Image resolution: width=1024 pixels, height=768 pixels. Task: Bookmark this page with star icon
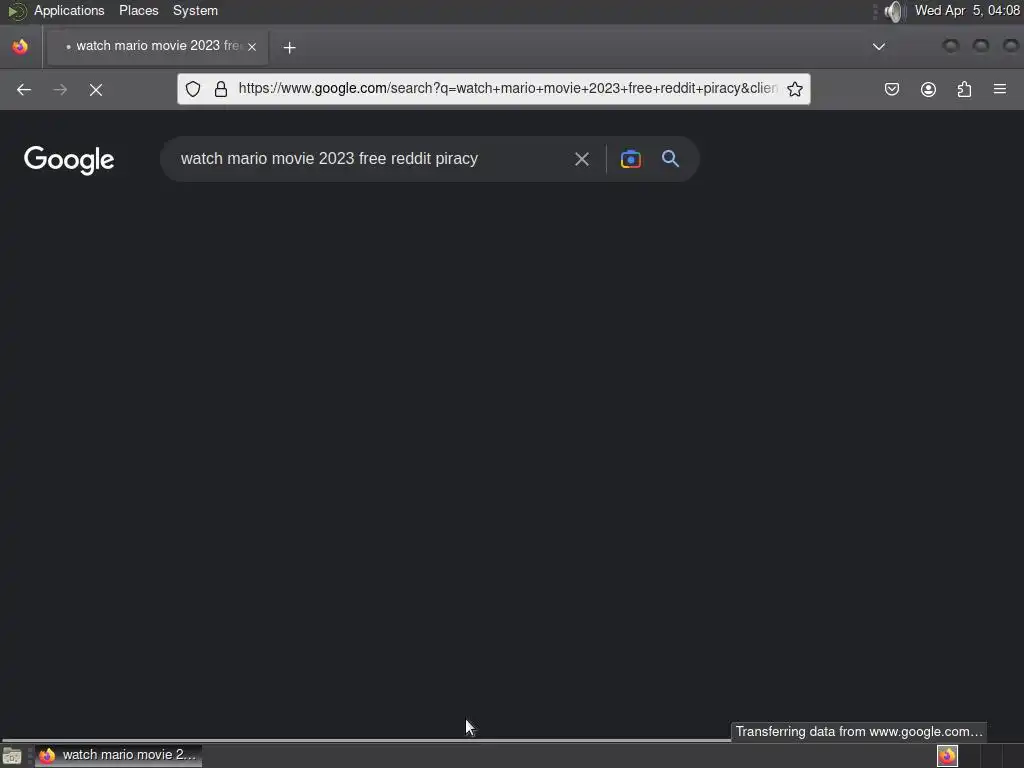point(795,89)
